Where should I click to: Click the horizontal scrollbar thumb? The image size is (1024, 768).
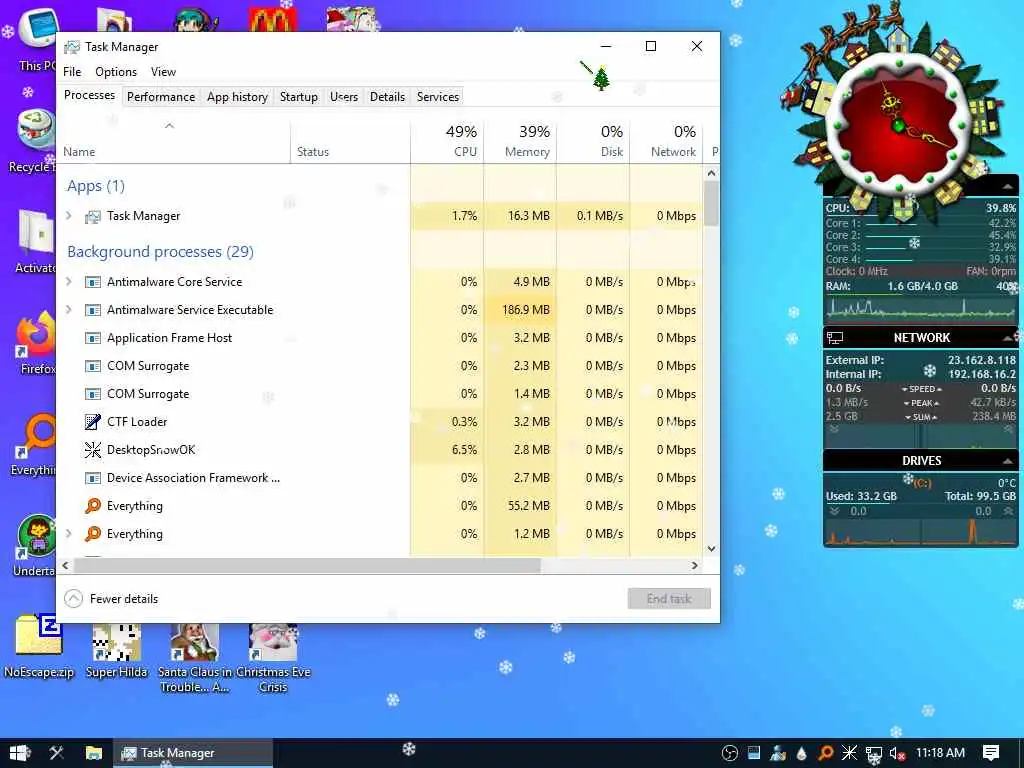tap(306, 566)
